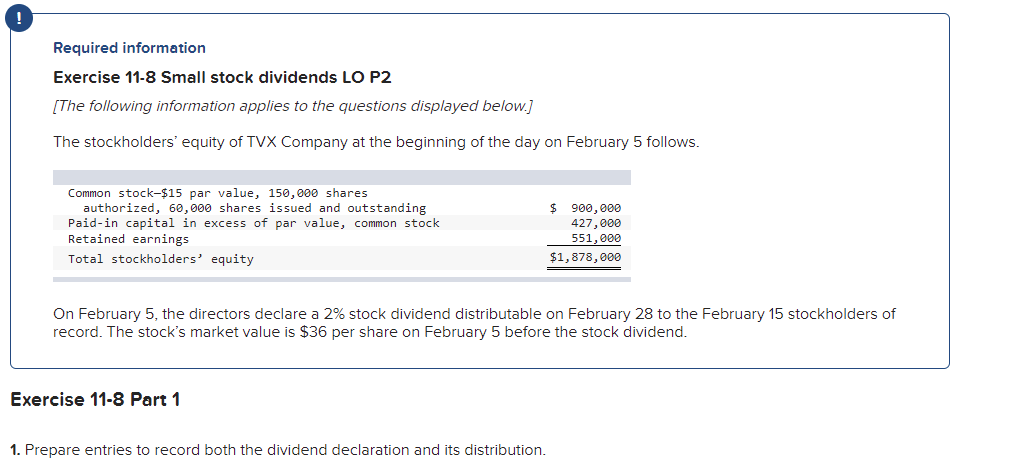Click the $1,878,000 total equity amount

pos(585,258)
